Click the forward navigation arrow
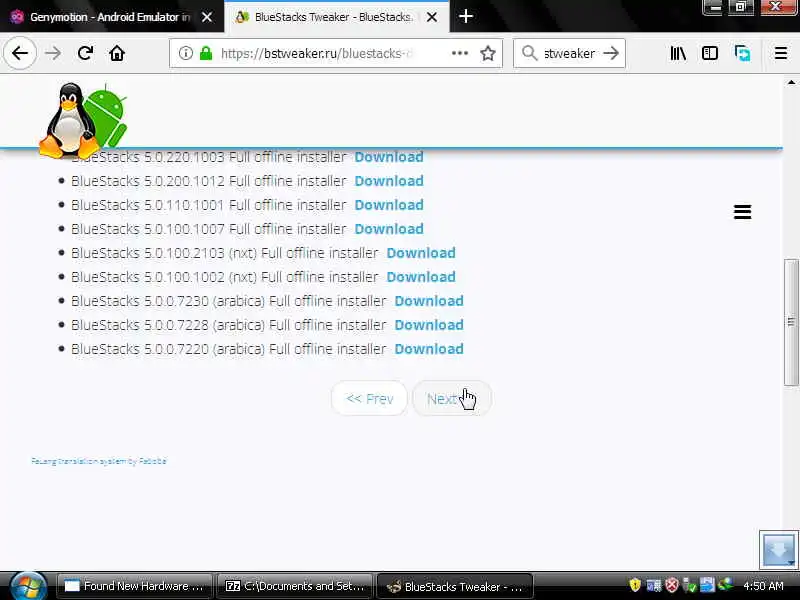This screenshot has height=600, width=800. click(53, 53)
